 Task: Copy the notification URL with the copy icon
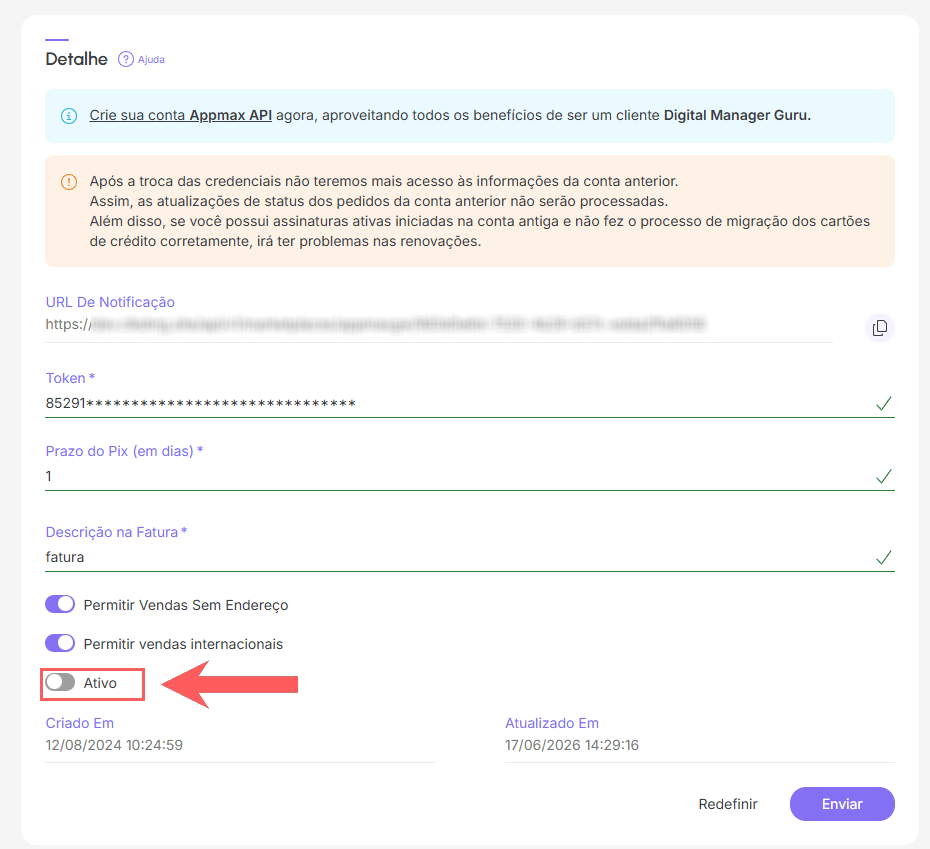point(880,327)
